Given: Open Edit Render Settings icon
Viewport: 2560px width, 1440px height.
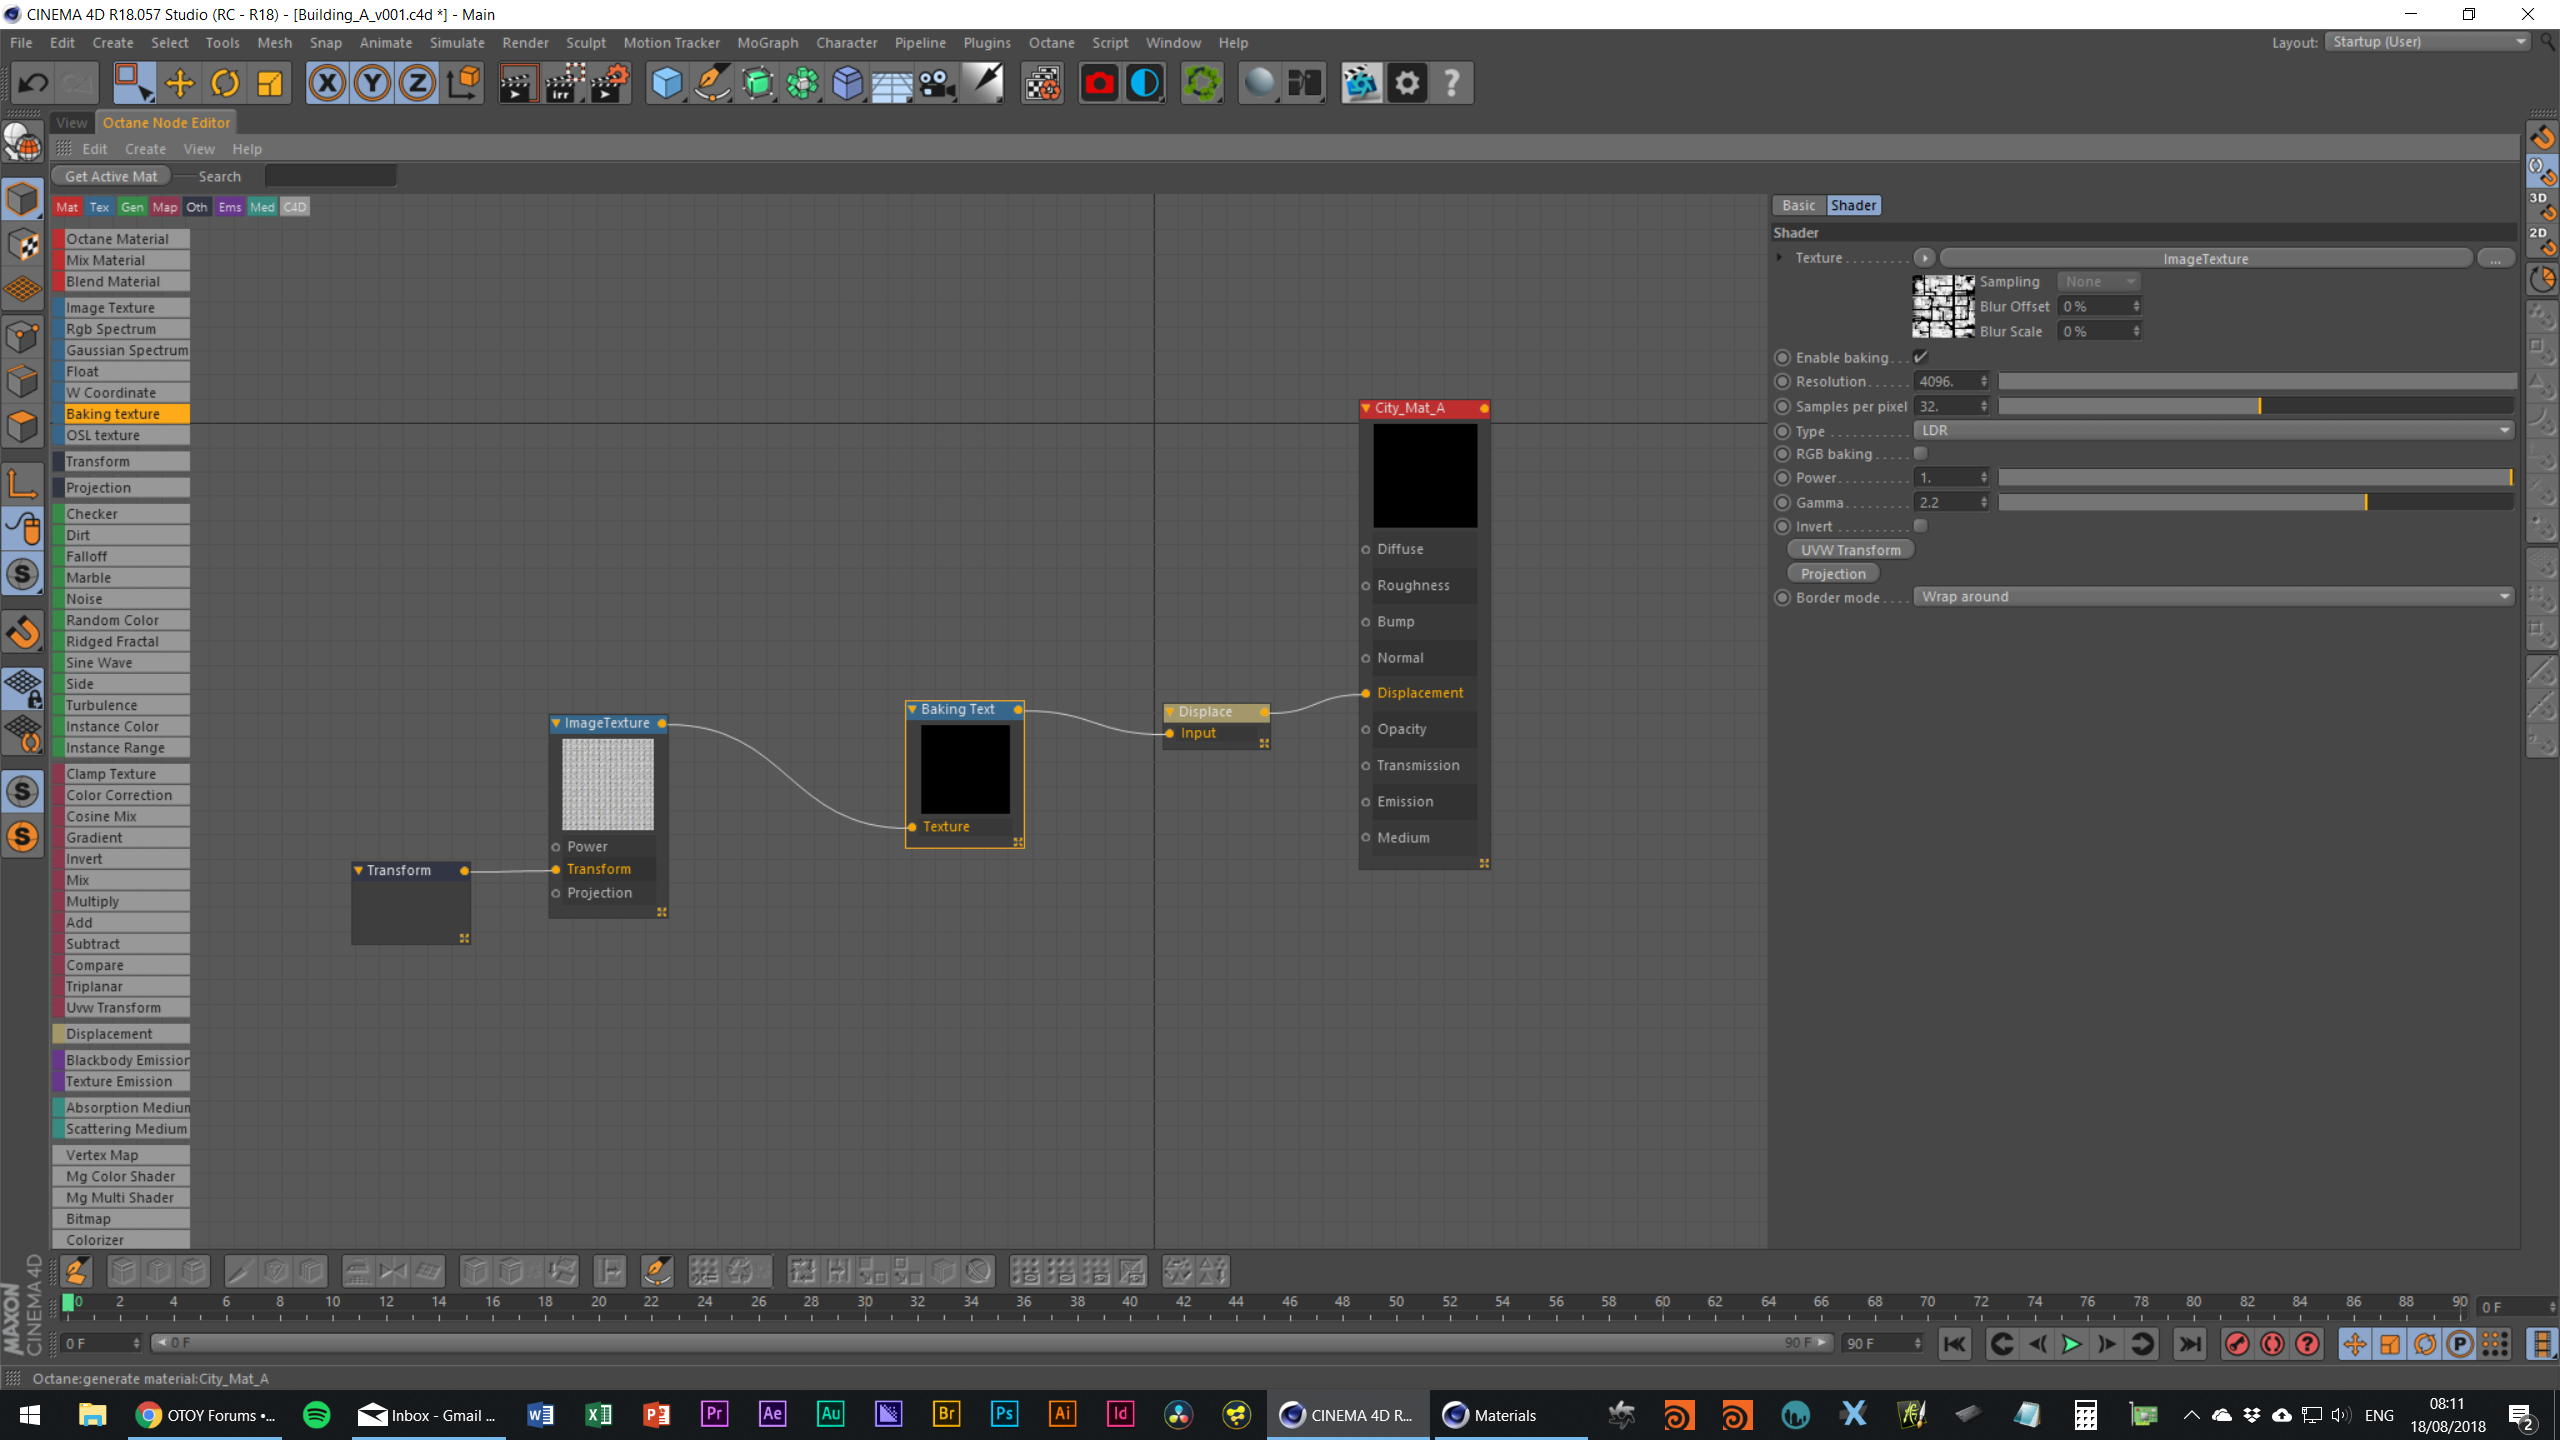Looking at the screenshot, I should click(x=609, y=83).
